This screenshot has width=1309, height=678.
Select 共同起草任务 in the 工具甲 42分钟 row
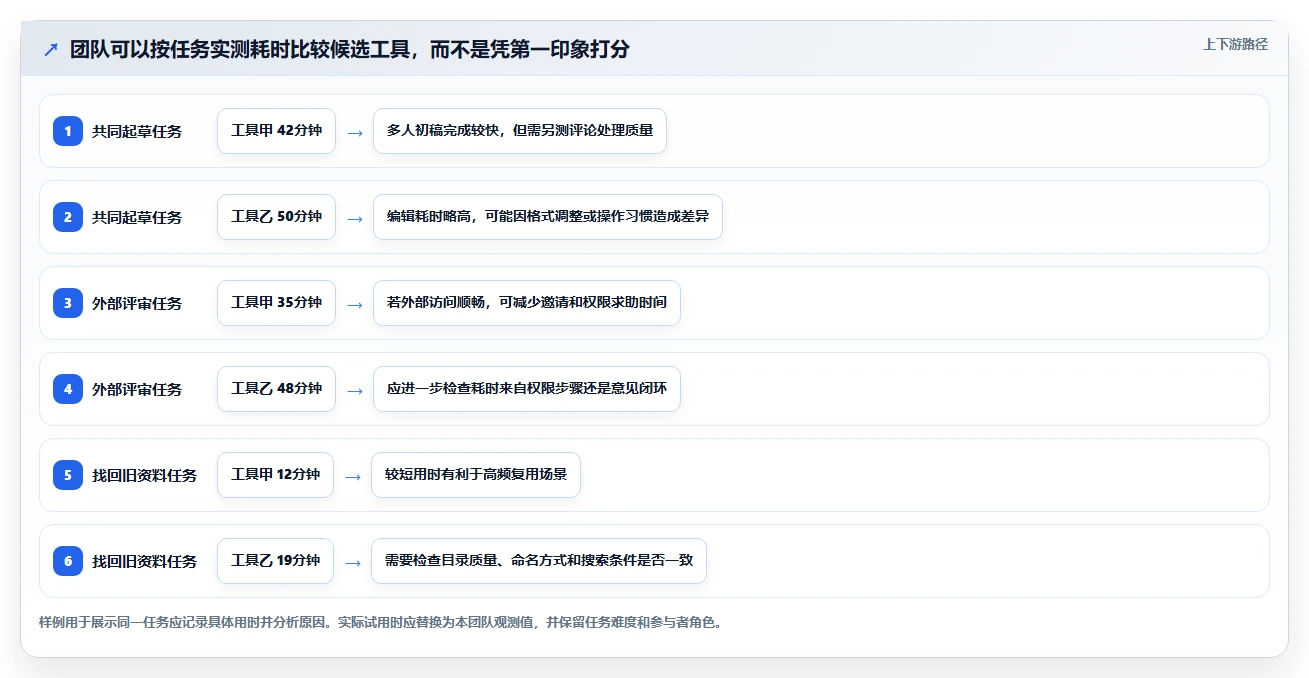[x=137, y=131]
